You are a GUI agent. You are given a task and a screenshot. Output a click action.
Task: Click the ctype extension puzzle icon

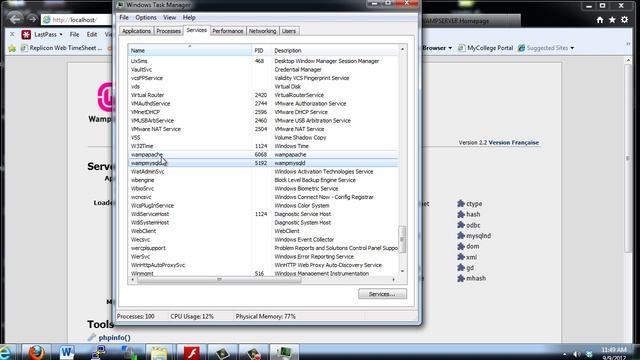[x=461, y=203]
